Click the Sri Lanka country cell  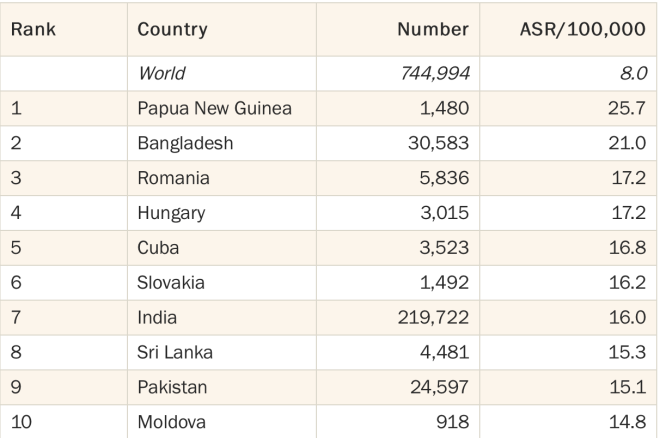175,353
